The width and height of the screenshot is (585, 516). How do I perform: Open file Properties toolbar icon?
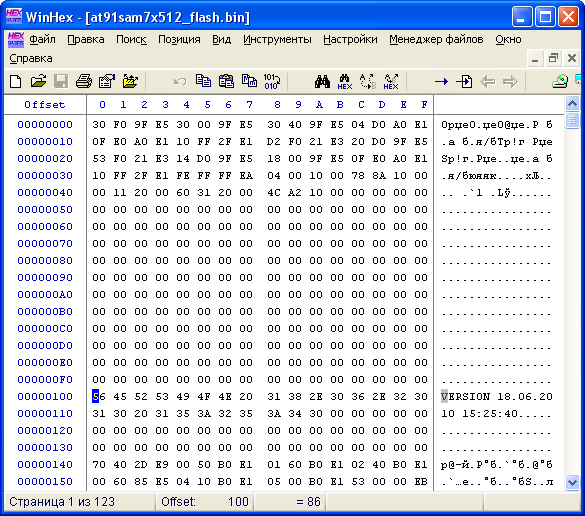tap(107, 81)
